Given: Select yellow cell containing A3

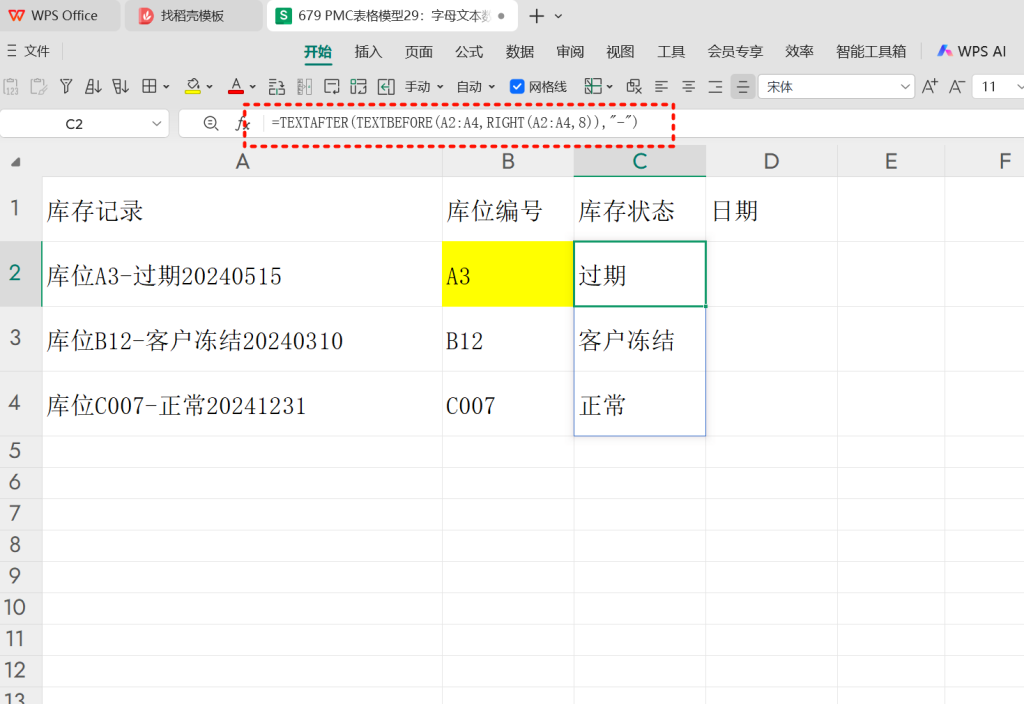Looking at the screenshot, I should [x=507, y=274].
